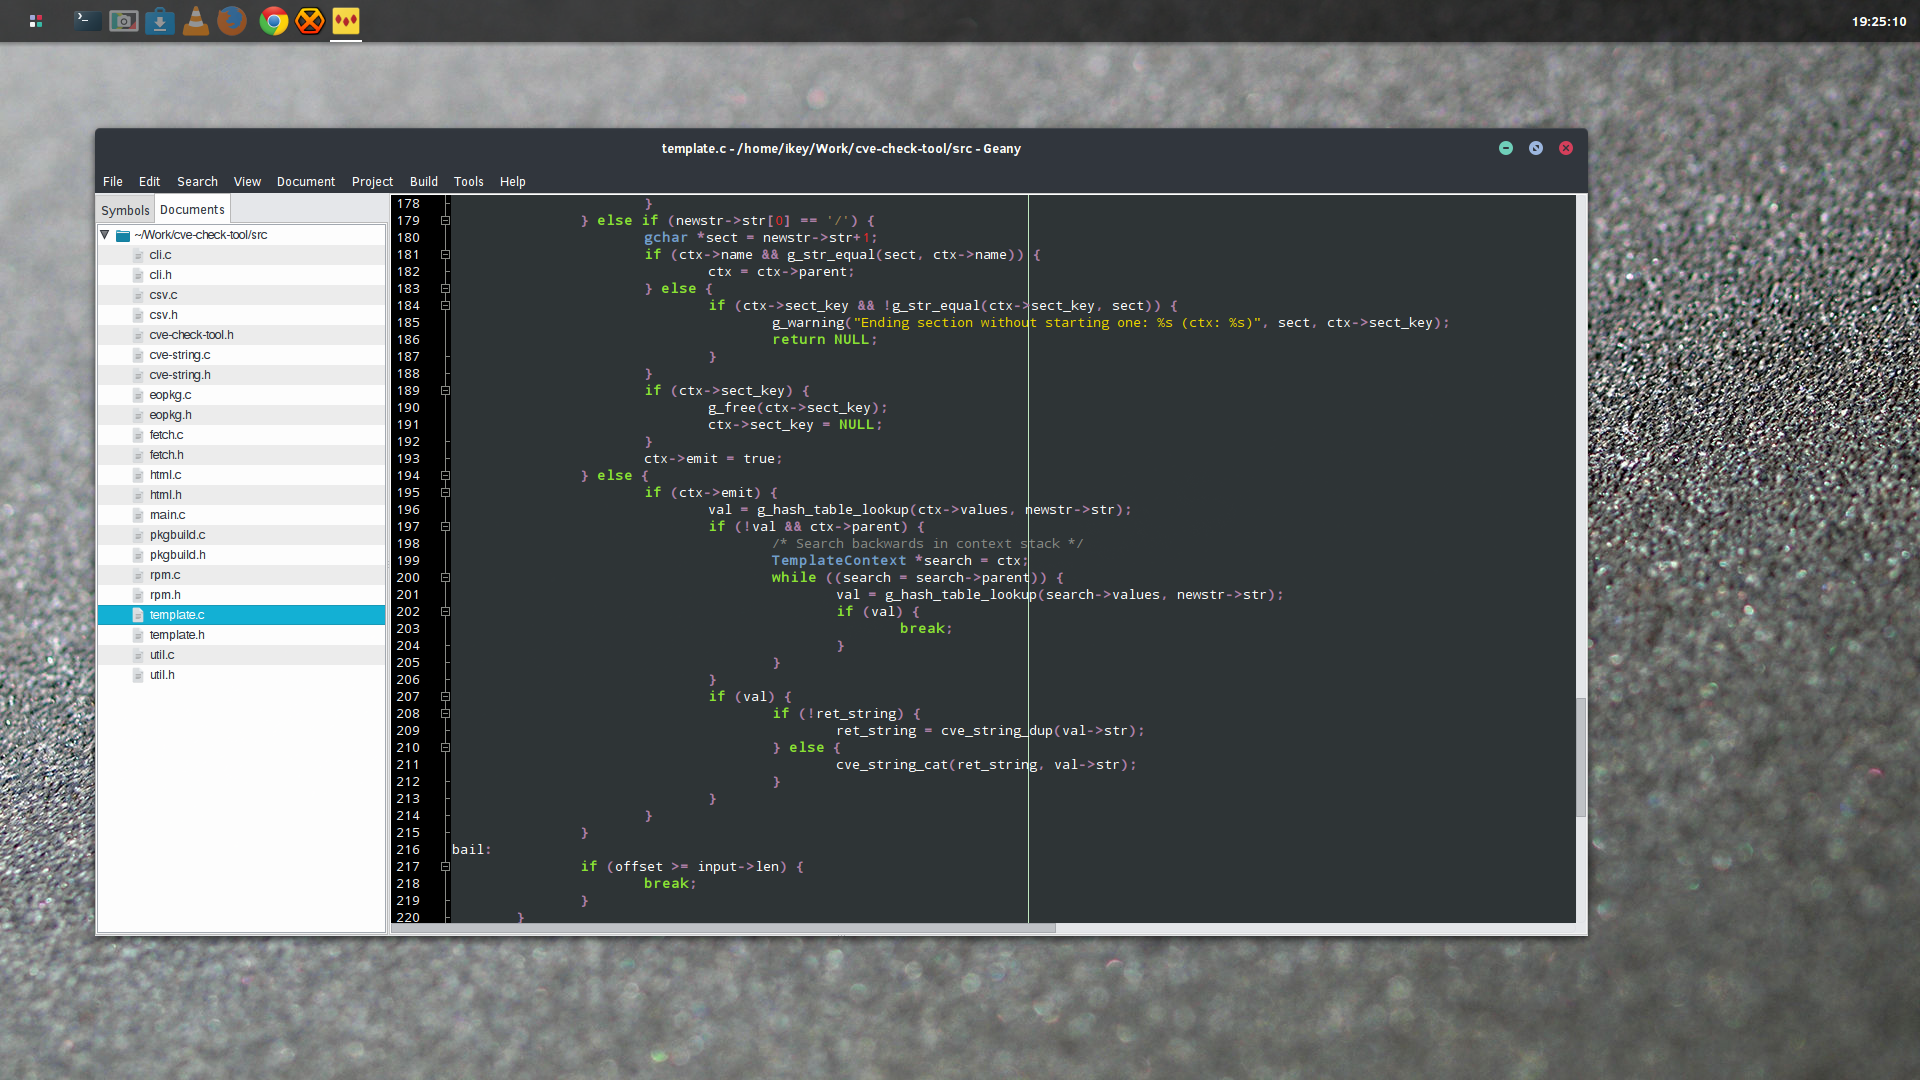Open template.h document
Screen dimensions: 1920x1080
coord(241,635)
